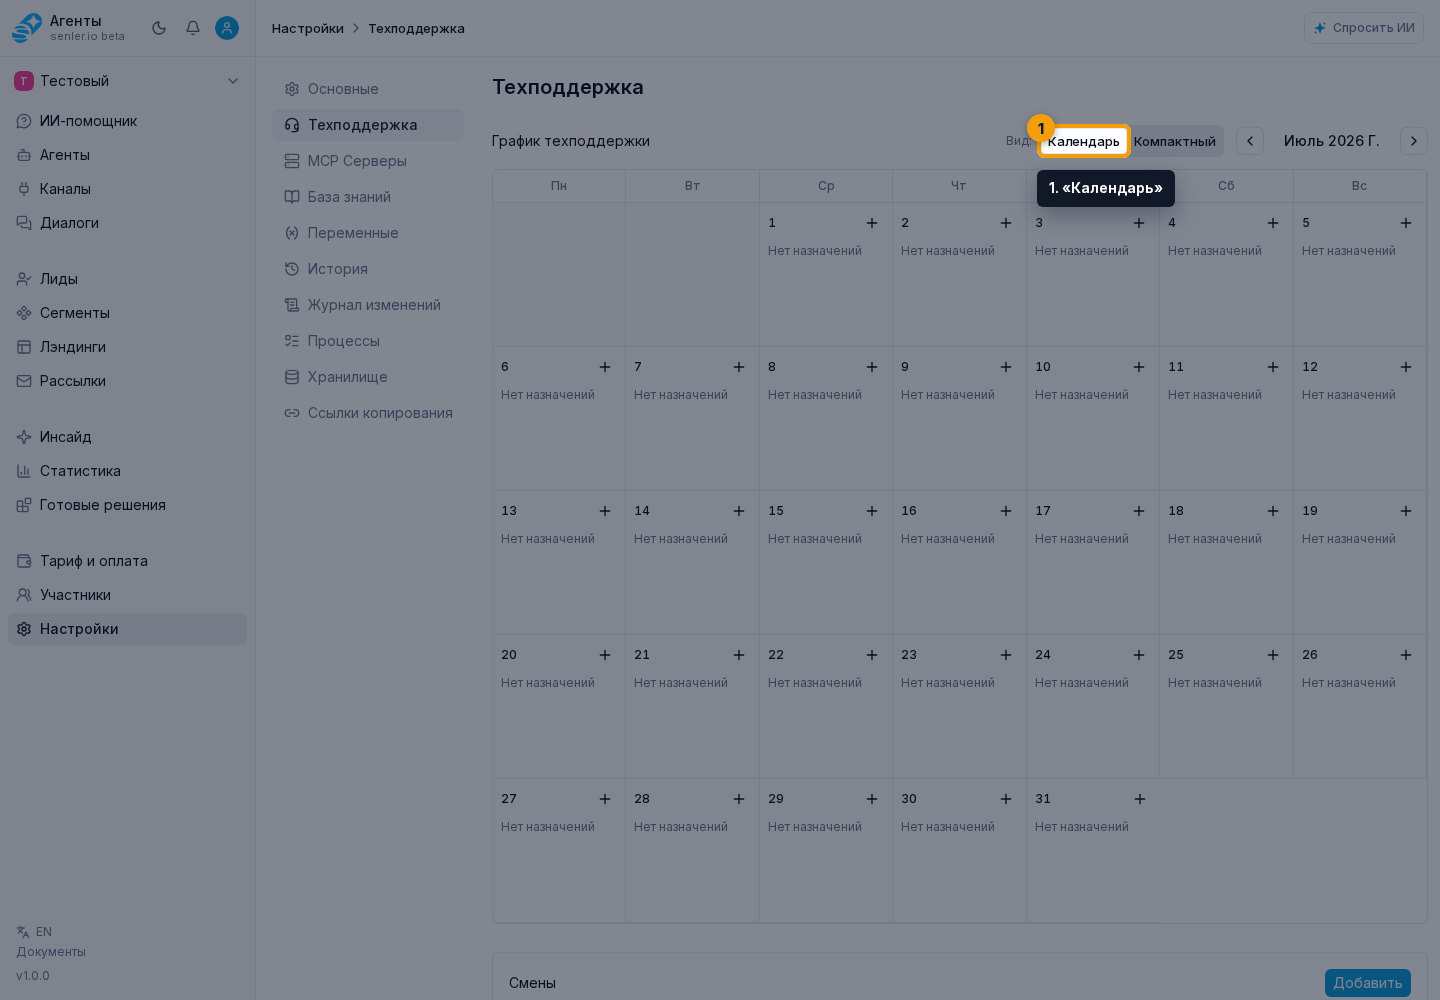The height and width of the screenshot is (1000, 1440).
Task: Switch language to EN
Action: point(34,932)
